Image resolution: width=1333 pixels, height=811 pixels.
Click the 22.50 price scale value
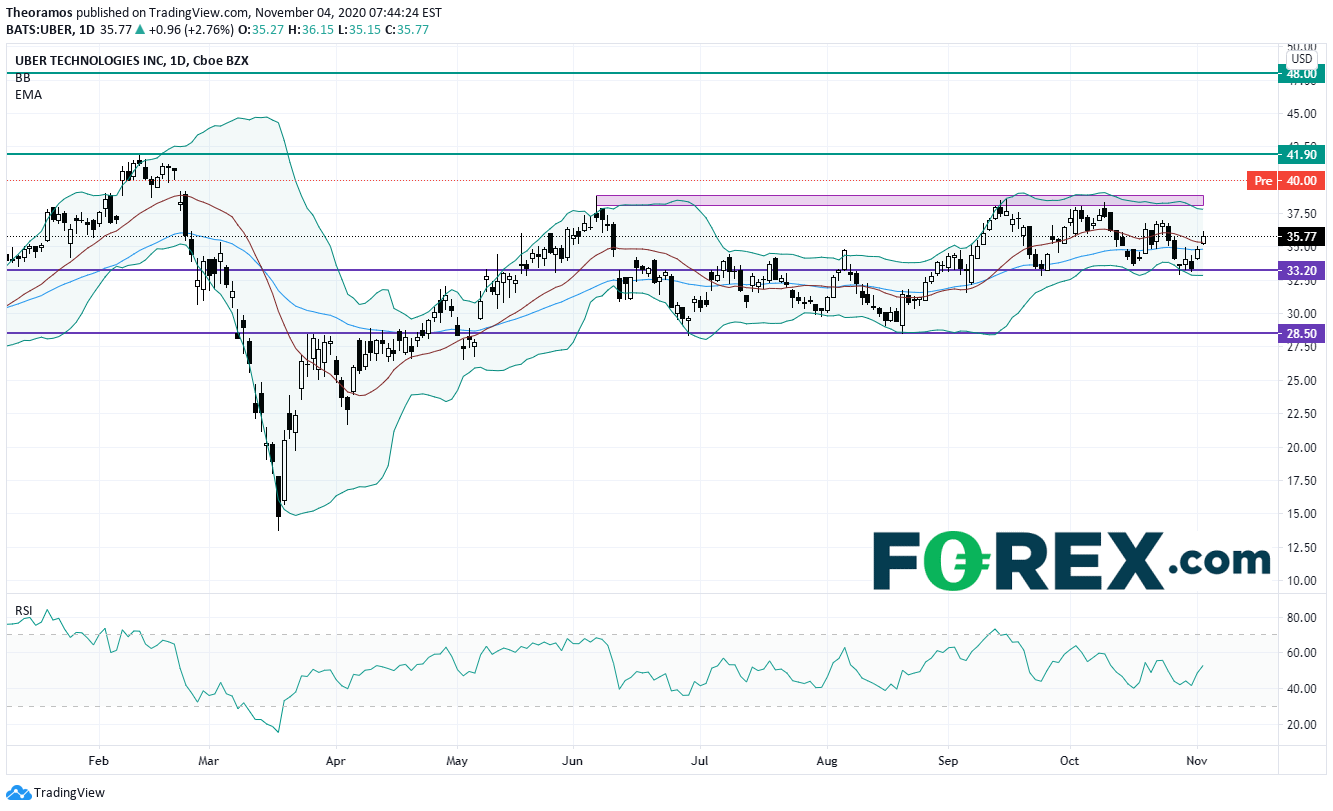click(1302, 414)
